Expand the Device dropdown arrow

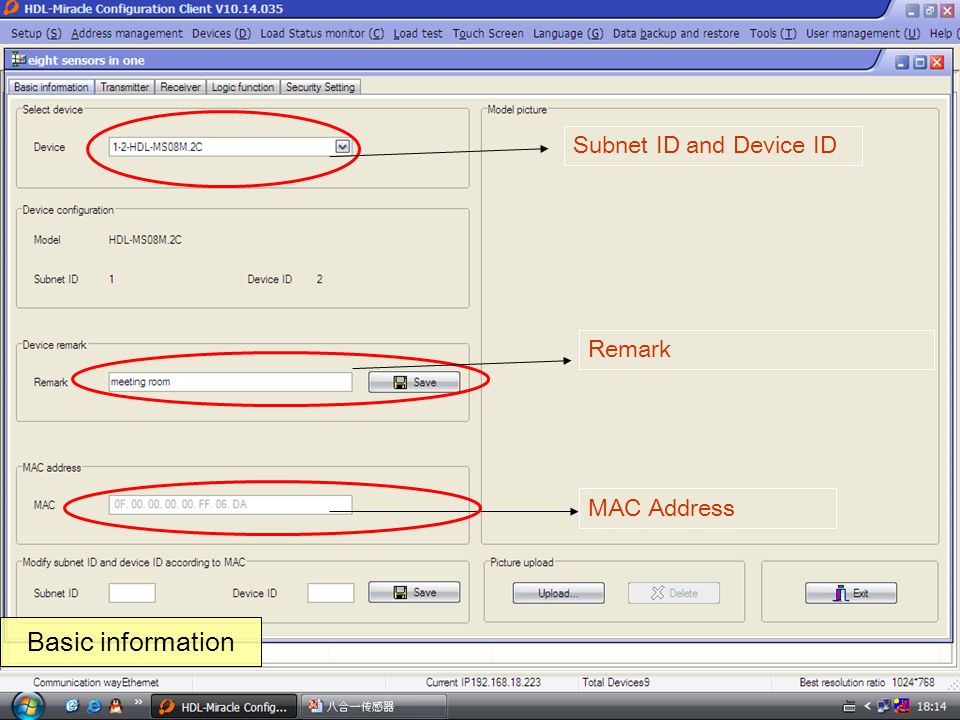coord(343,147)
